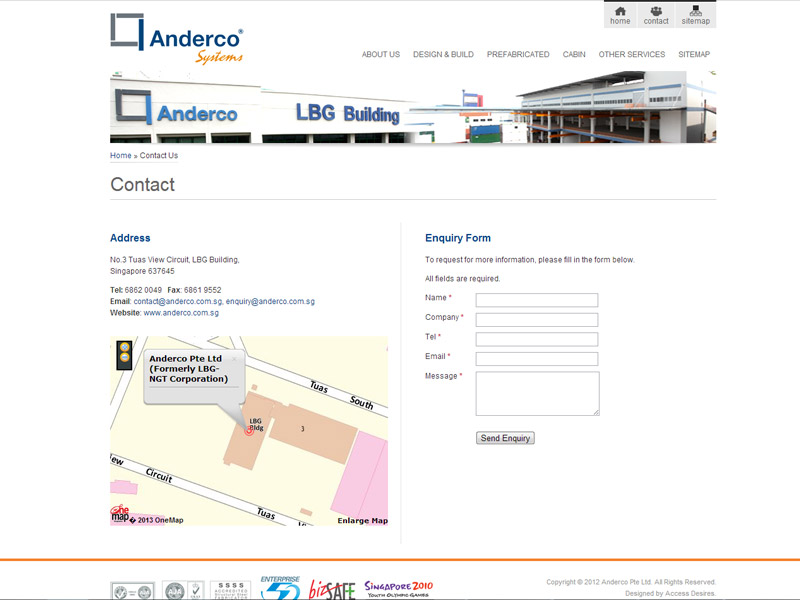Click 'Designed by Access Desires' footer text
This screenshot has height=600, width=800.
[670, 593]
